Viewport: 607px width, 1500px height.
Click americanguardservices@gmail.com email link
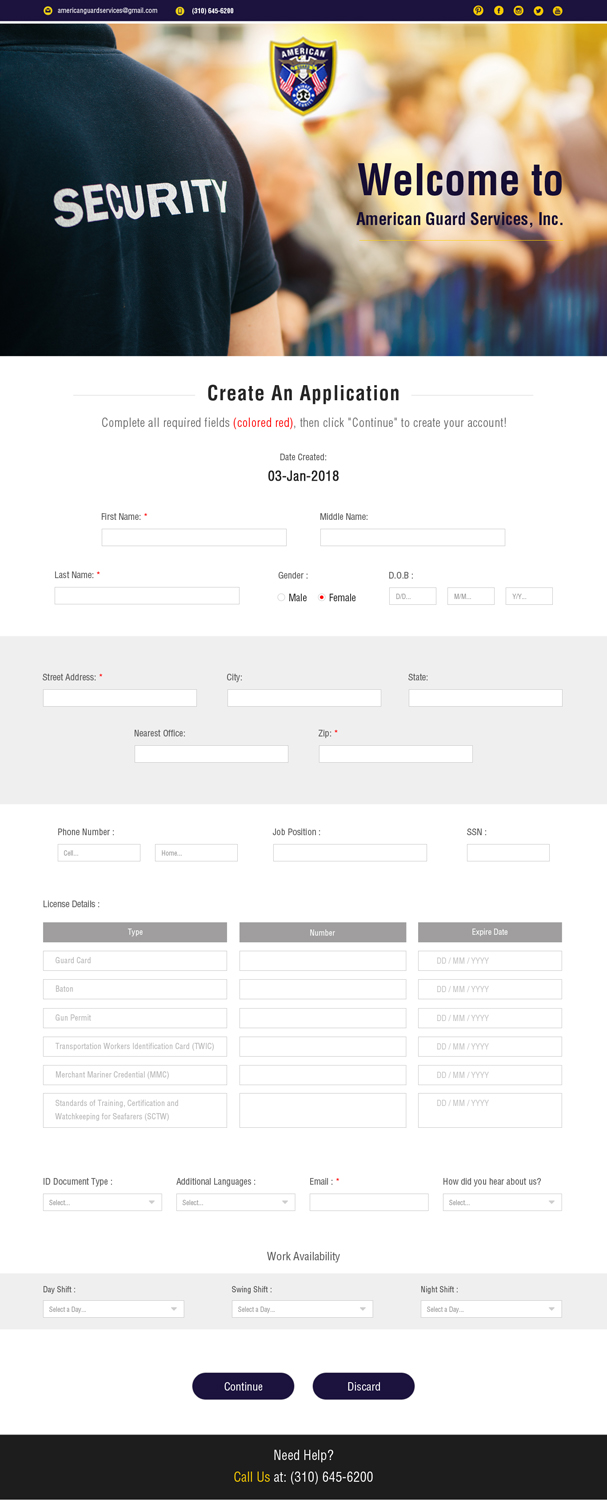[107, 10]
